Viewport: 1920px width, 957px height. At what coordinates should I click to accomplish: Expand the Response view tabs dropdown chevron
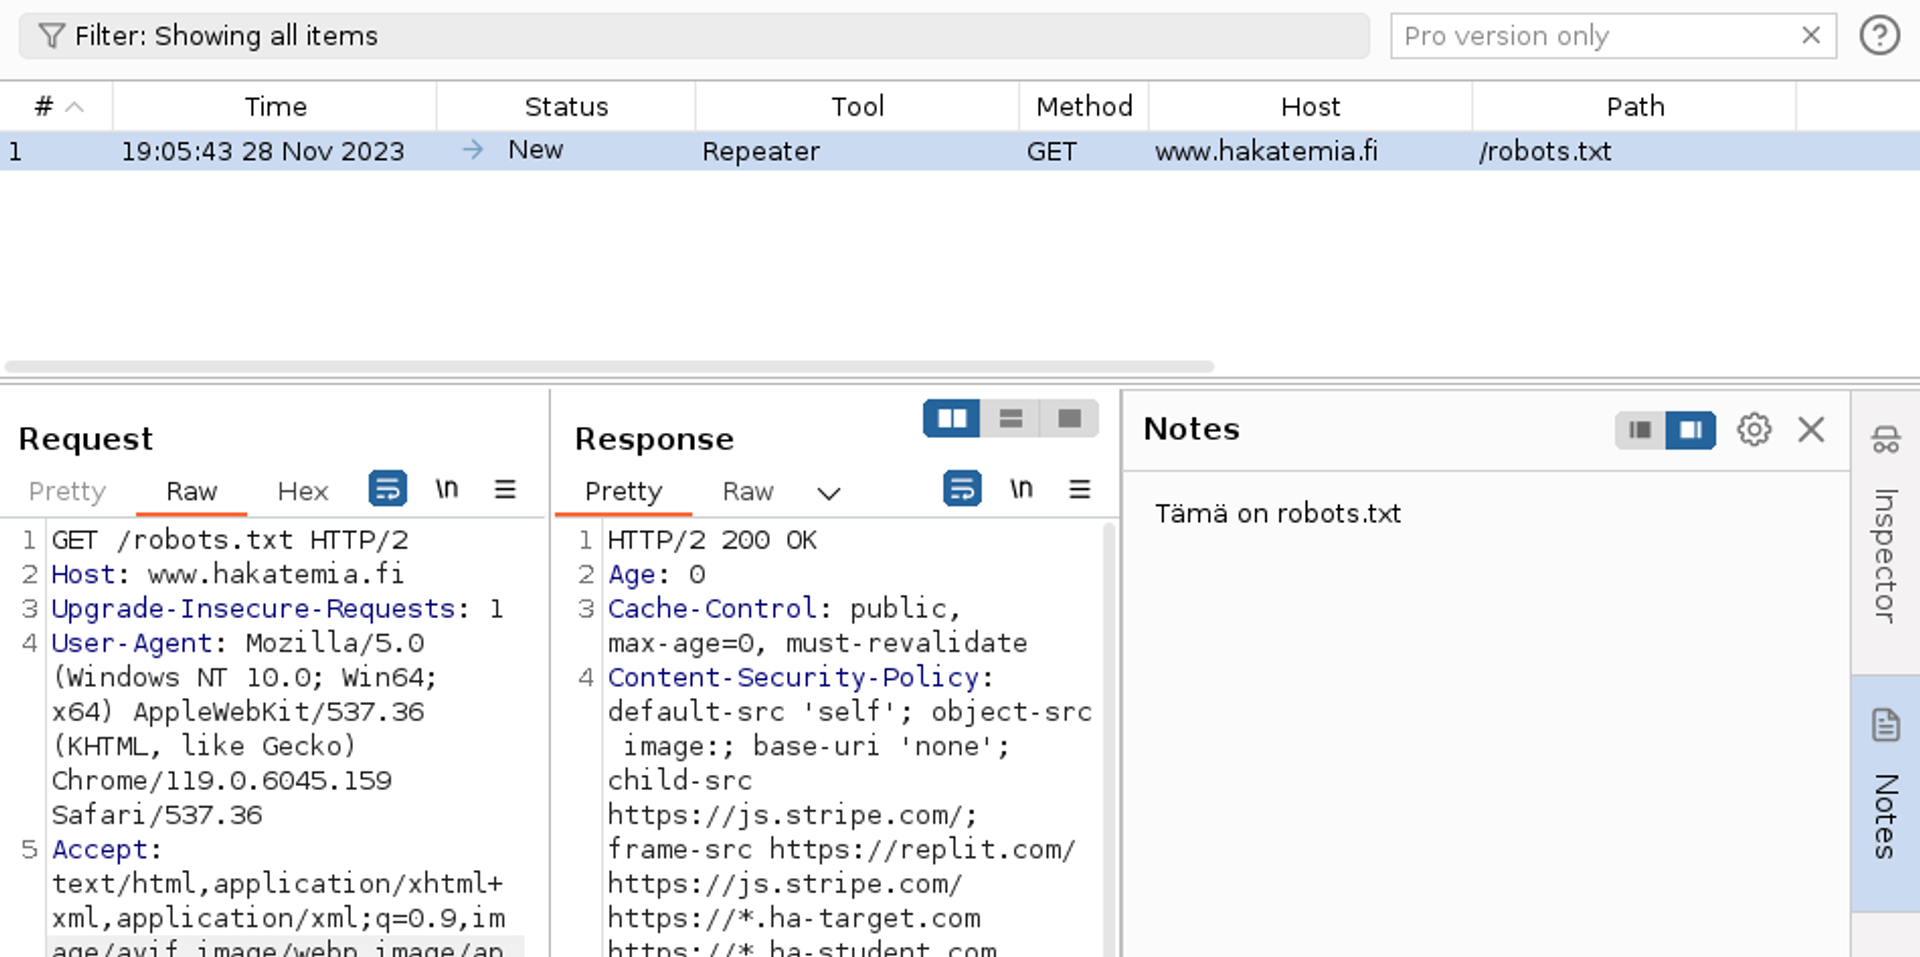pyautogui.click(x=829, y=493)
